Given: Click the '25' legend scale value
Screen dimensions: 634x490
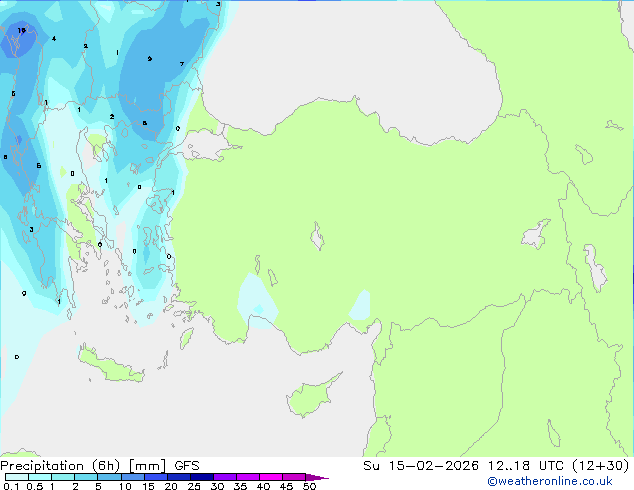Looking at the screenshot, I should tap(194, 486).
